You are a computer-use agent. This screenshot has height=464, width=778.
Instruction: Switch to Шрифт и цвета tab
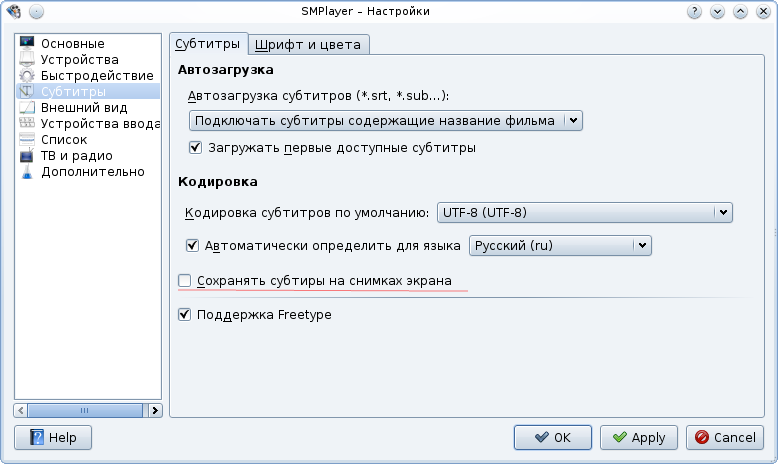(310, 45)
